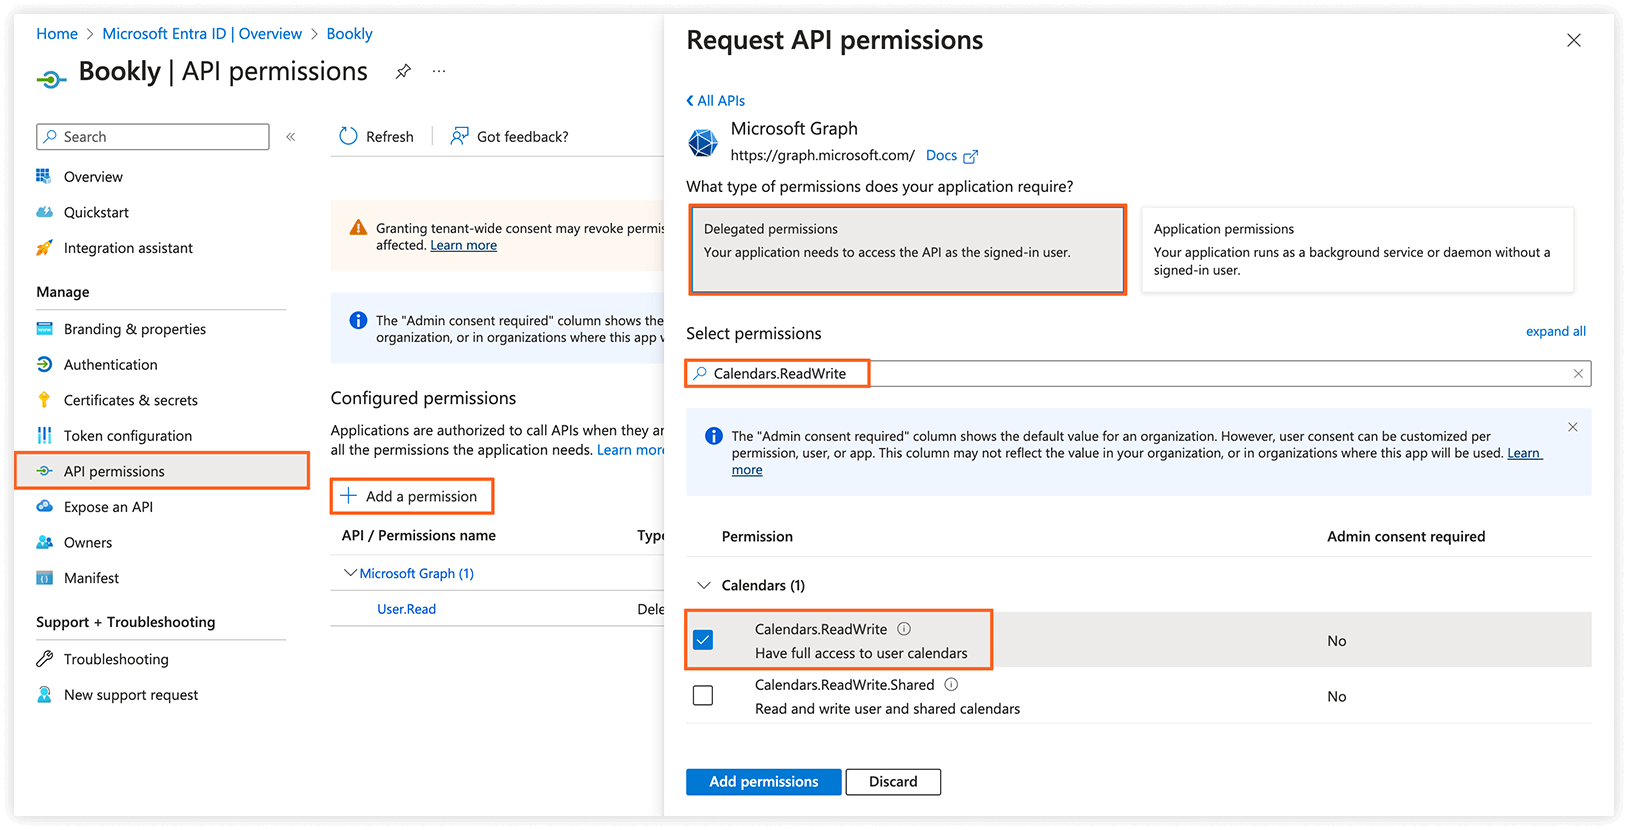This screenshot has height=830, width=1628.
Task: Click the Select permissions search box
Action: (x=1138, y=373)
